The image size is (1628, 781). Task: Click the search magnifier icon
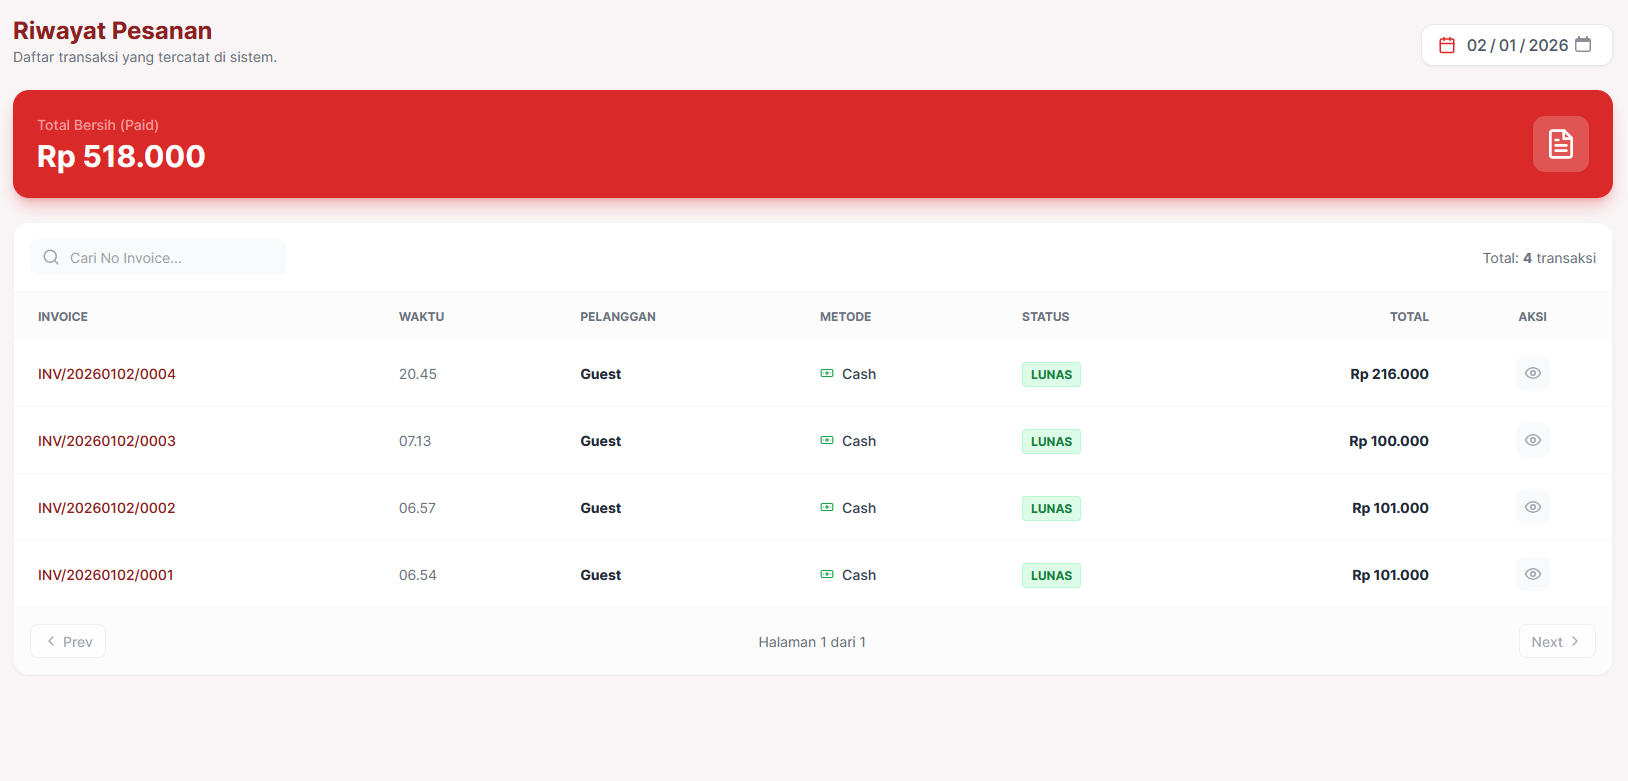pyautogui.click(x=51, y=258)
